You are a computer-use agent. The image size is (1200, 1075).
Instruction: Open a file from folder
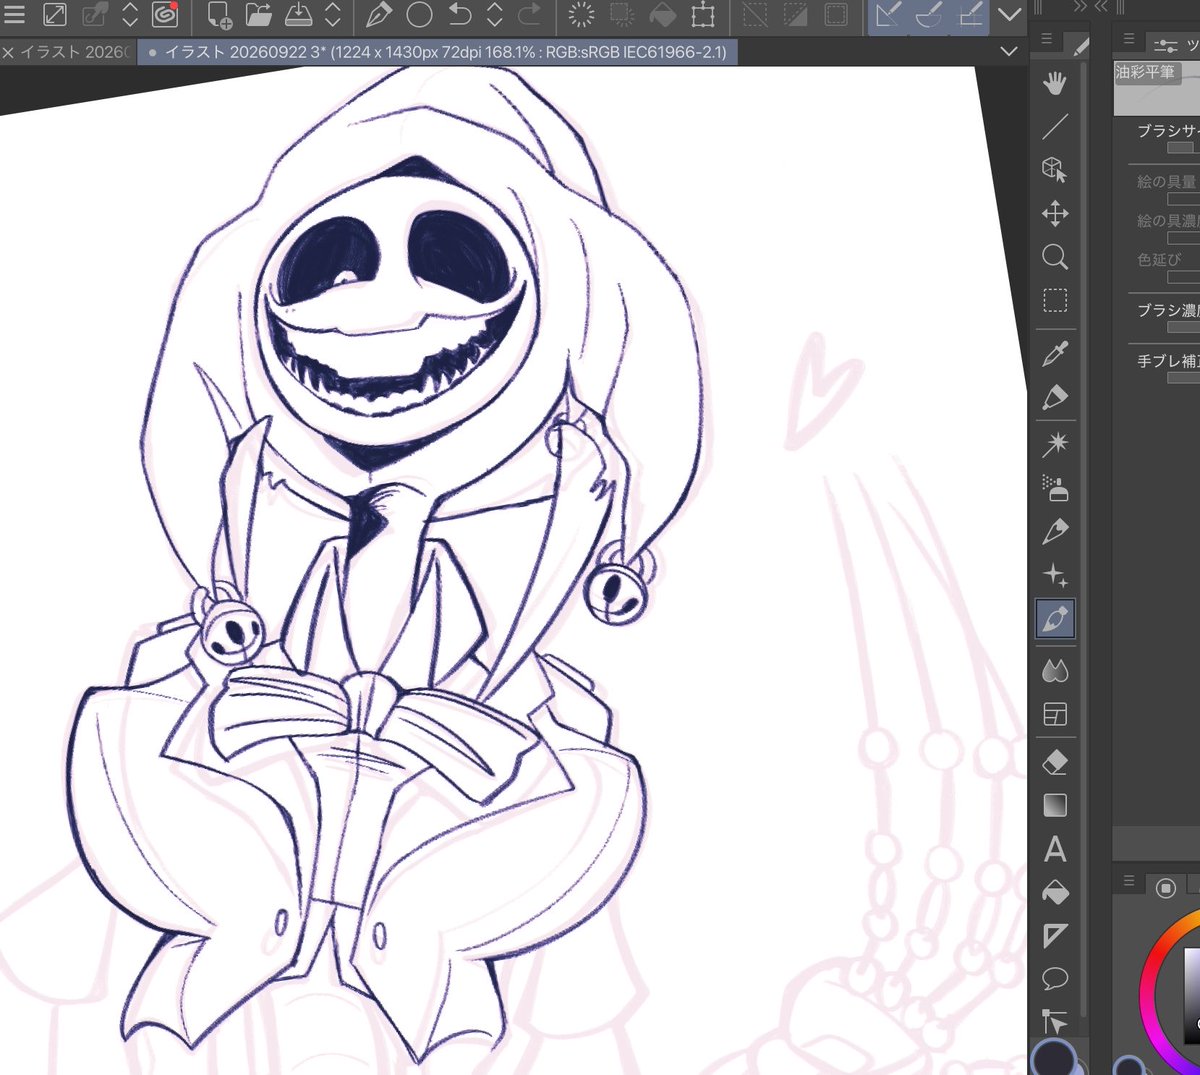[259, 15]
